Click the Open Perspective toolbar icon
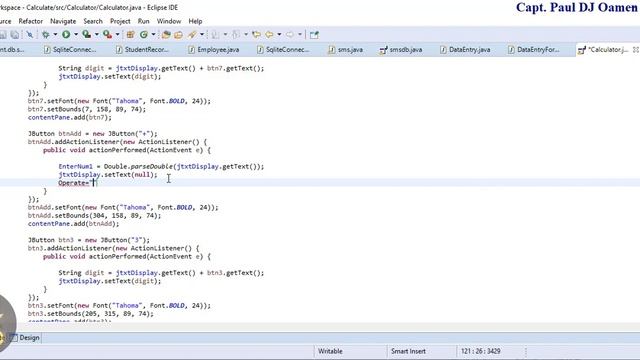Screen dimensions: 640x360 (x=314, y=35)
